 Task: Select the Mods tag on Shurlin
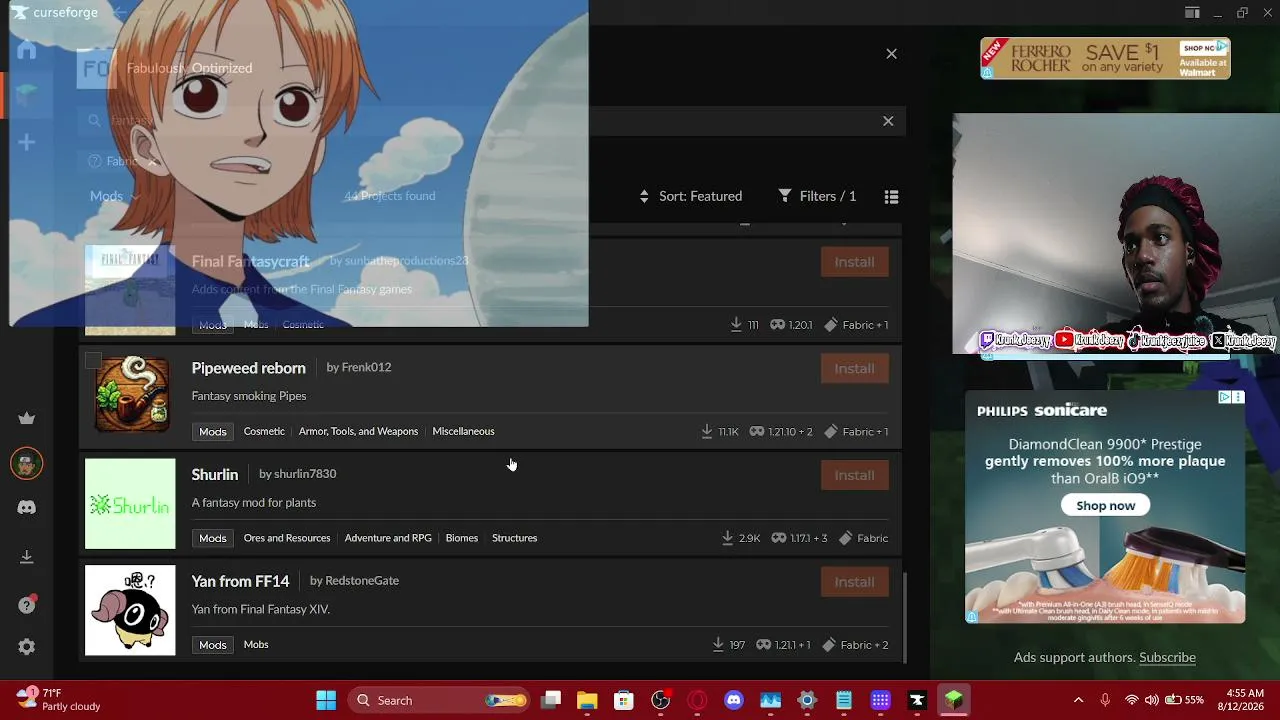(x=213, y=538)
